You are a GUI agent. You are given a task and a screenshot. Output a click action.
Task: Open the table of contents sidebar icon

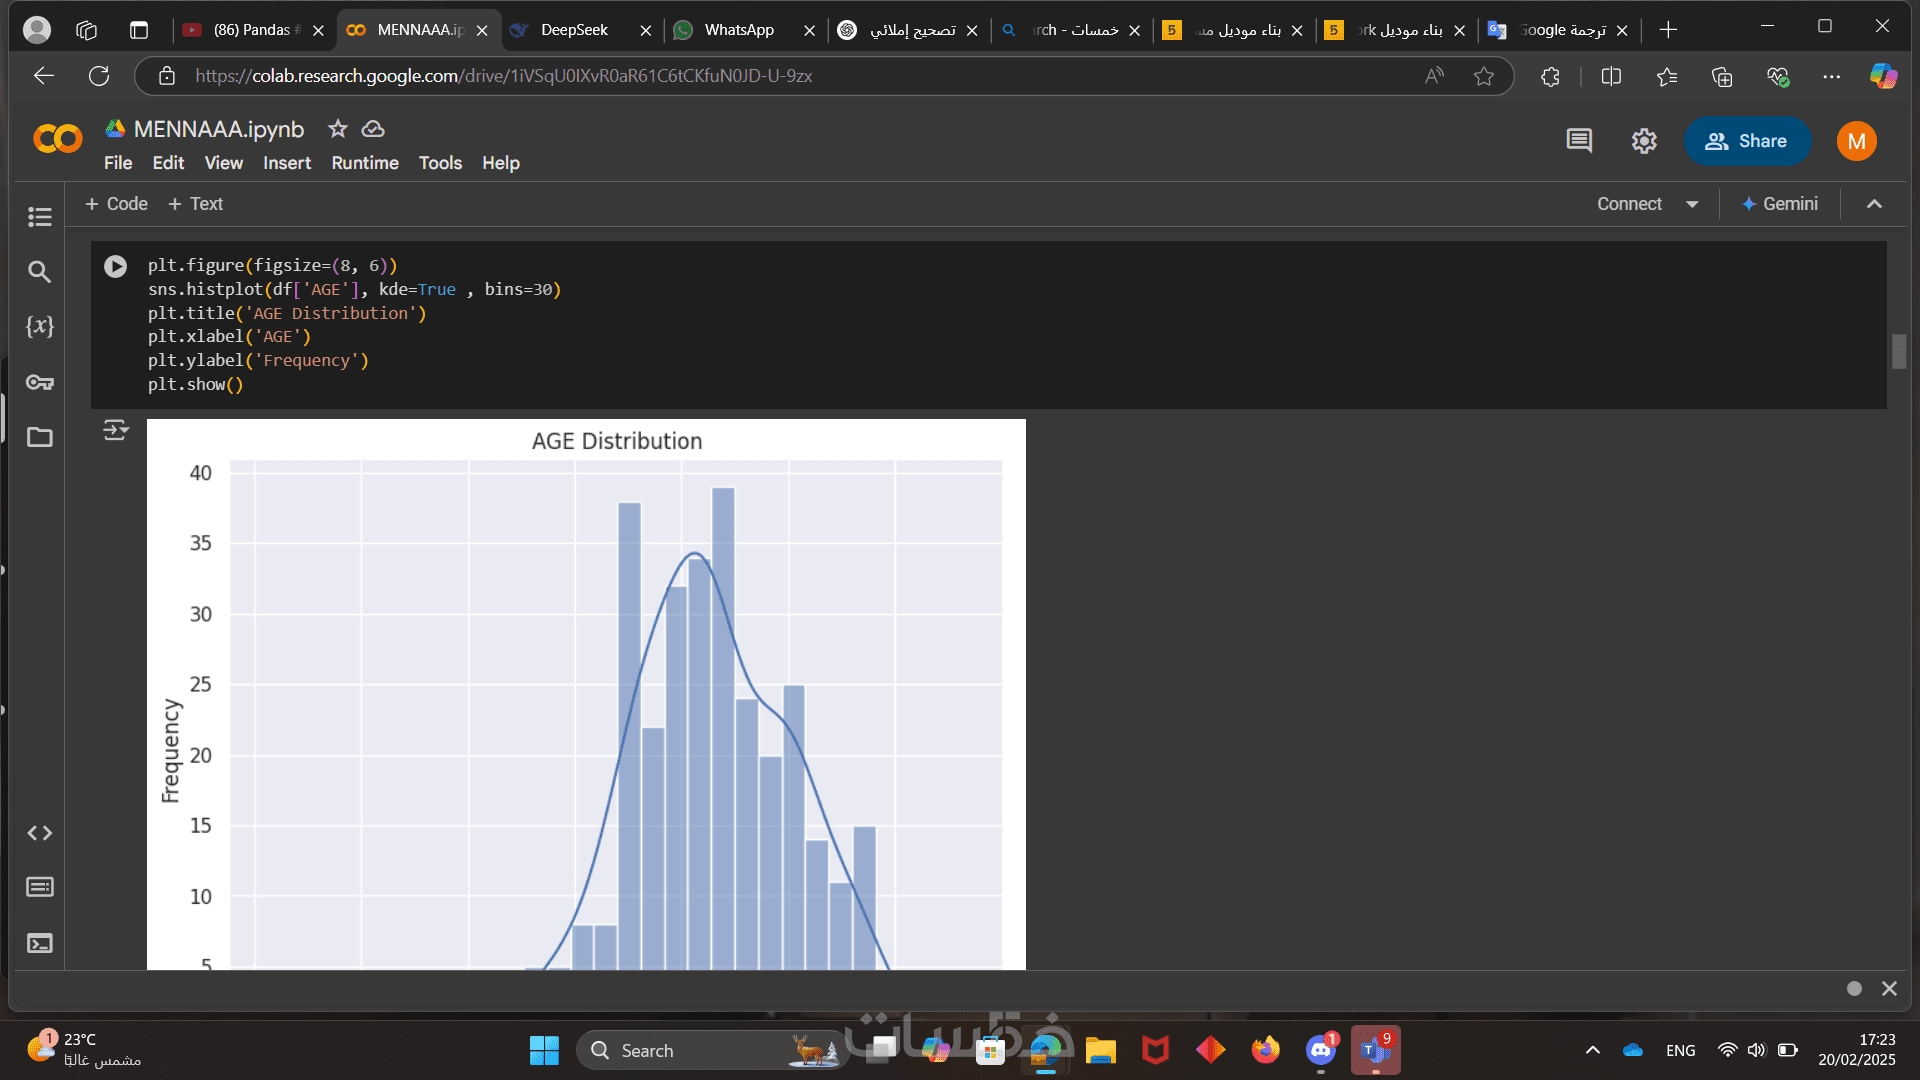pyautogui.click(x=40, y=217)
